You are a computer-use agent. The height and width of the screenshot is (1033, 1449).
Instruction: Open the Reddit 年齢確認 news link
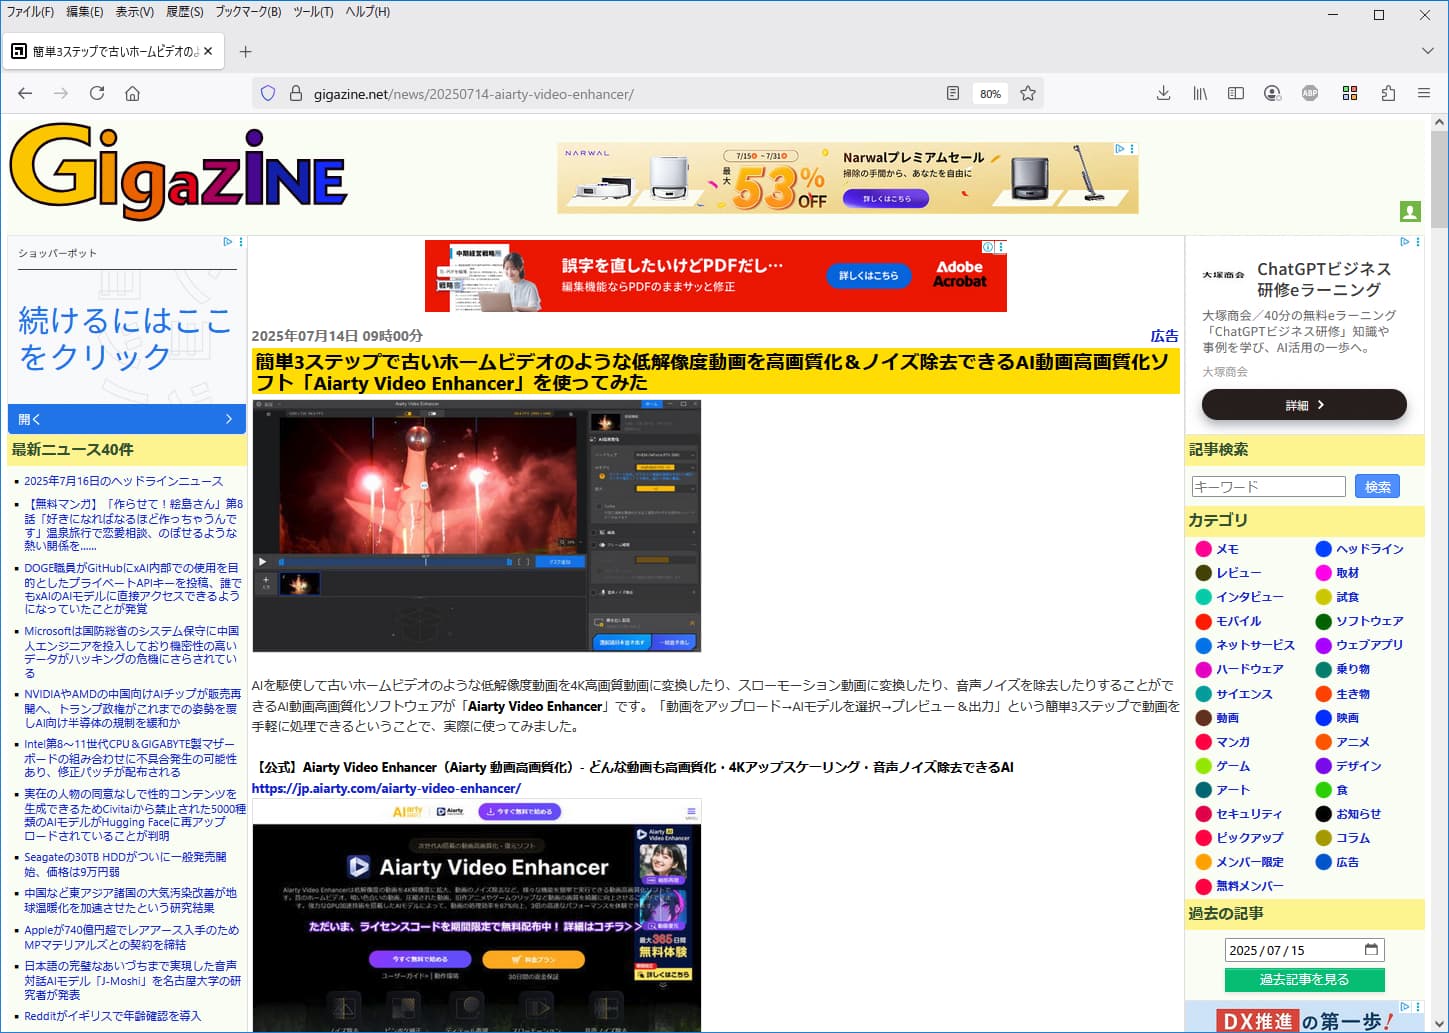(112, 1015)
